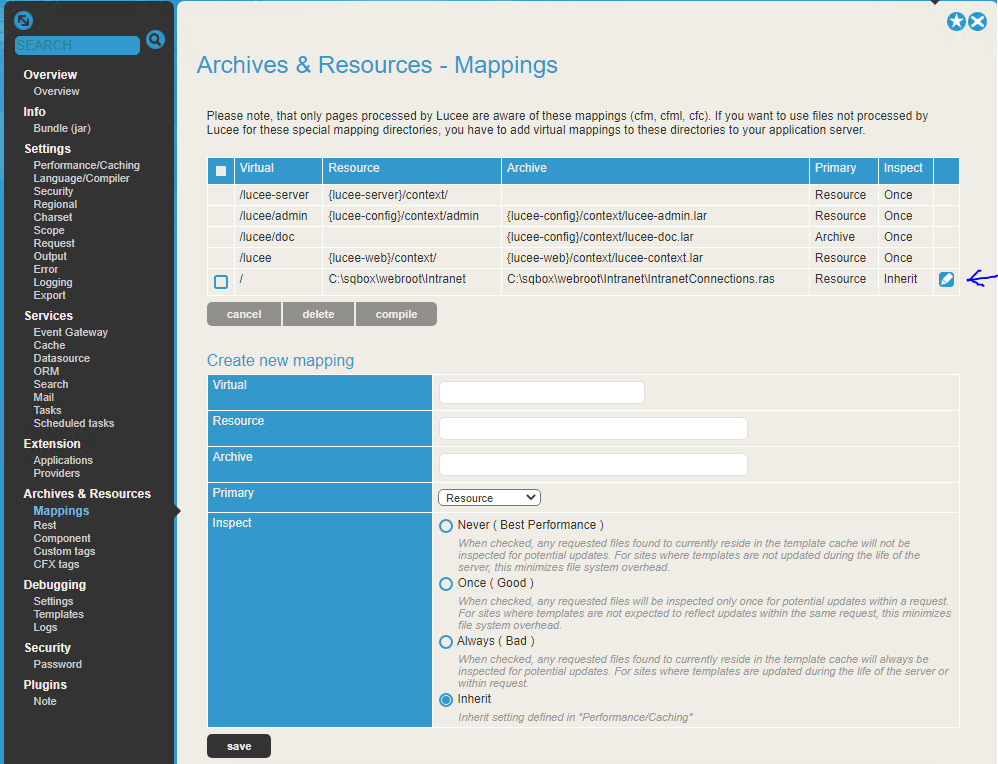Open ORM service page
This screenshot has height=764, width=998.
[x=46, y=371]
